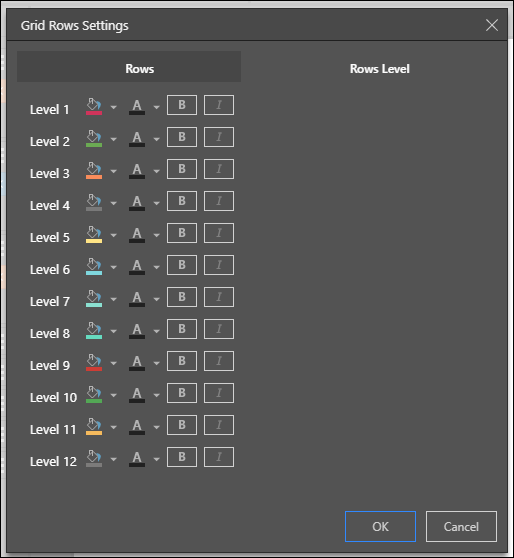Click the Level 7 fill color bucket icon

[94, 299]
